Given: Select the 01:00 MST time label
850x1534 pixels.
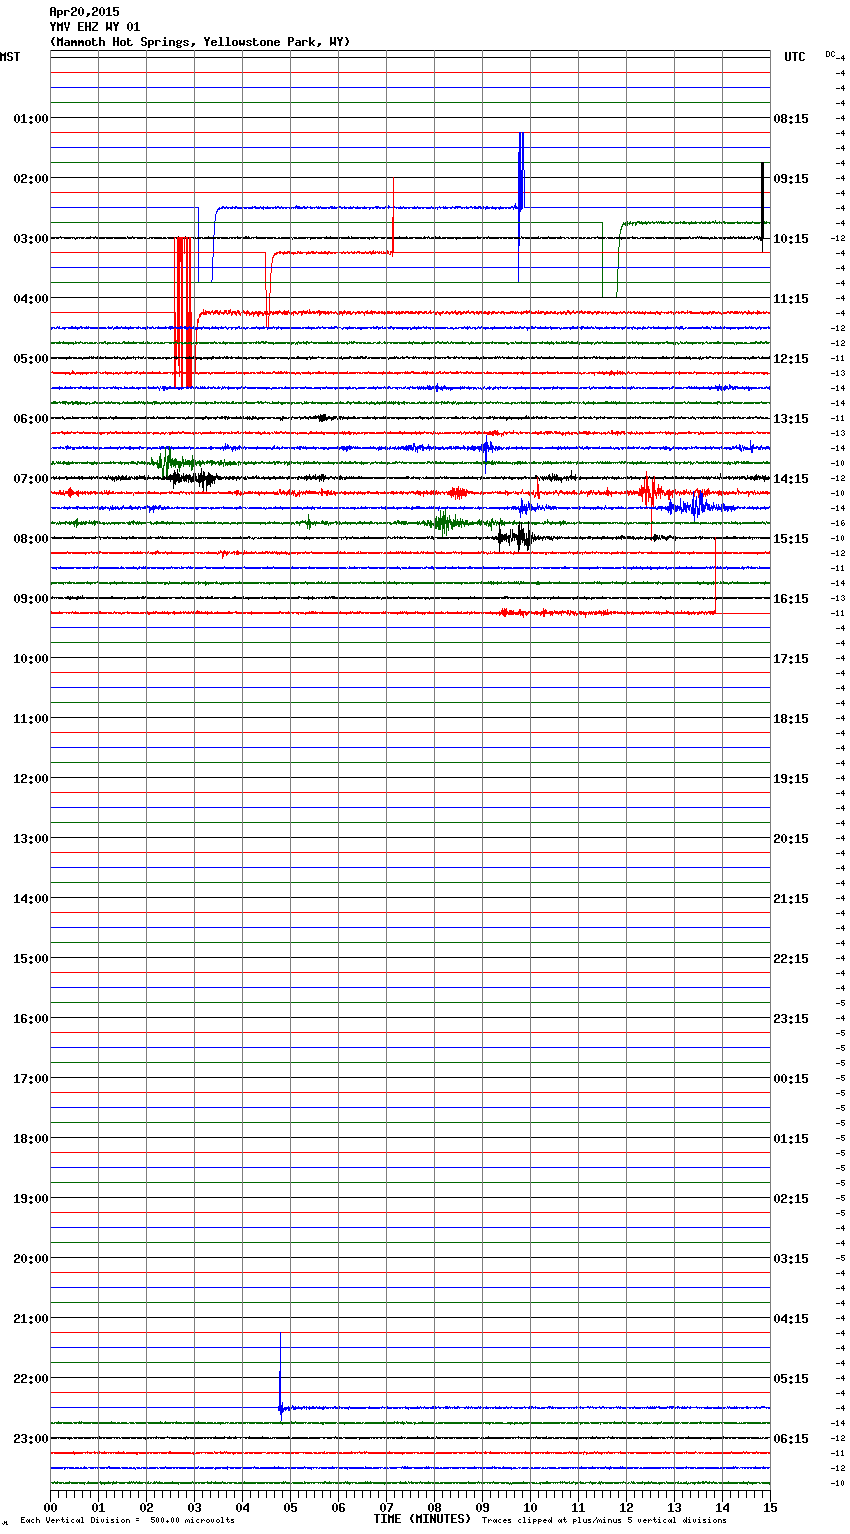Looking at the screenshot, I should tap(31, 118).
